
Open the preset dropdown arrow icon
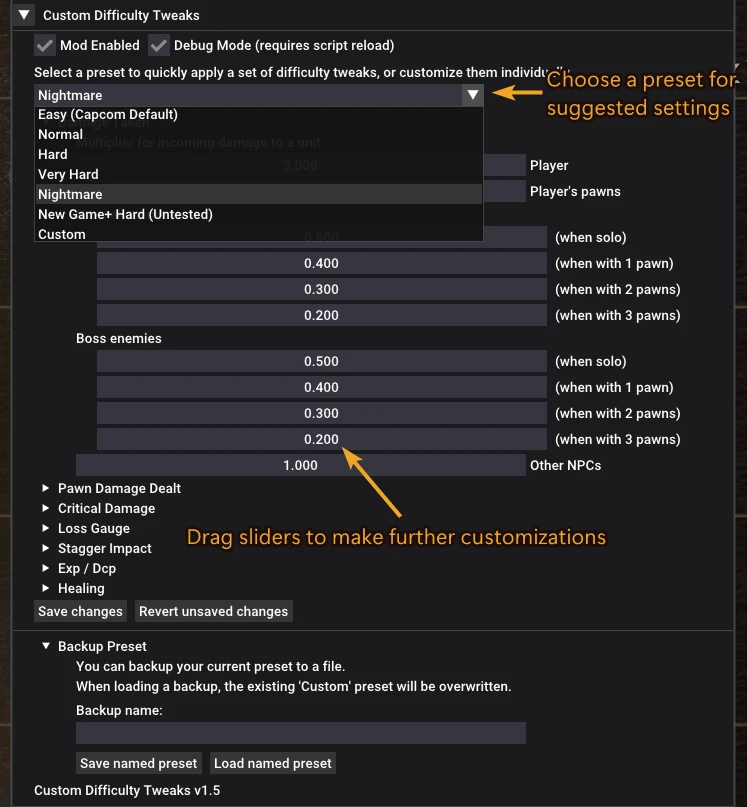(472, 95)
